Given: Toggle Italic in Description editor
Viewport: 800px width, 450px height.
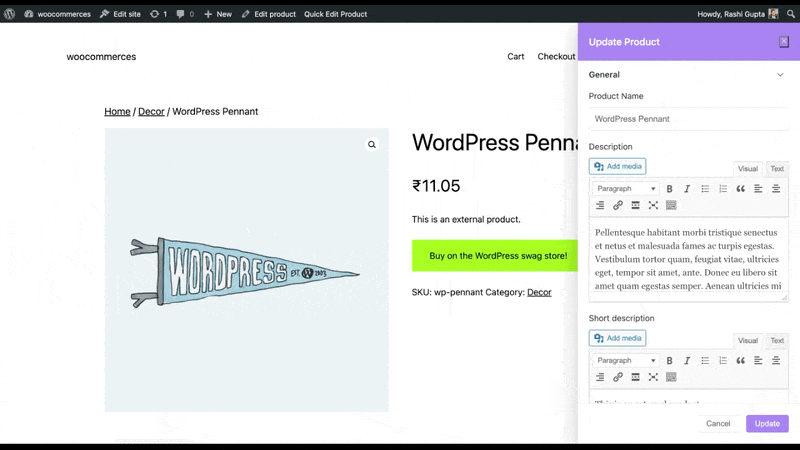Looking at the screenshot, I should [687, 189].
